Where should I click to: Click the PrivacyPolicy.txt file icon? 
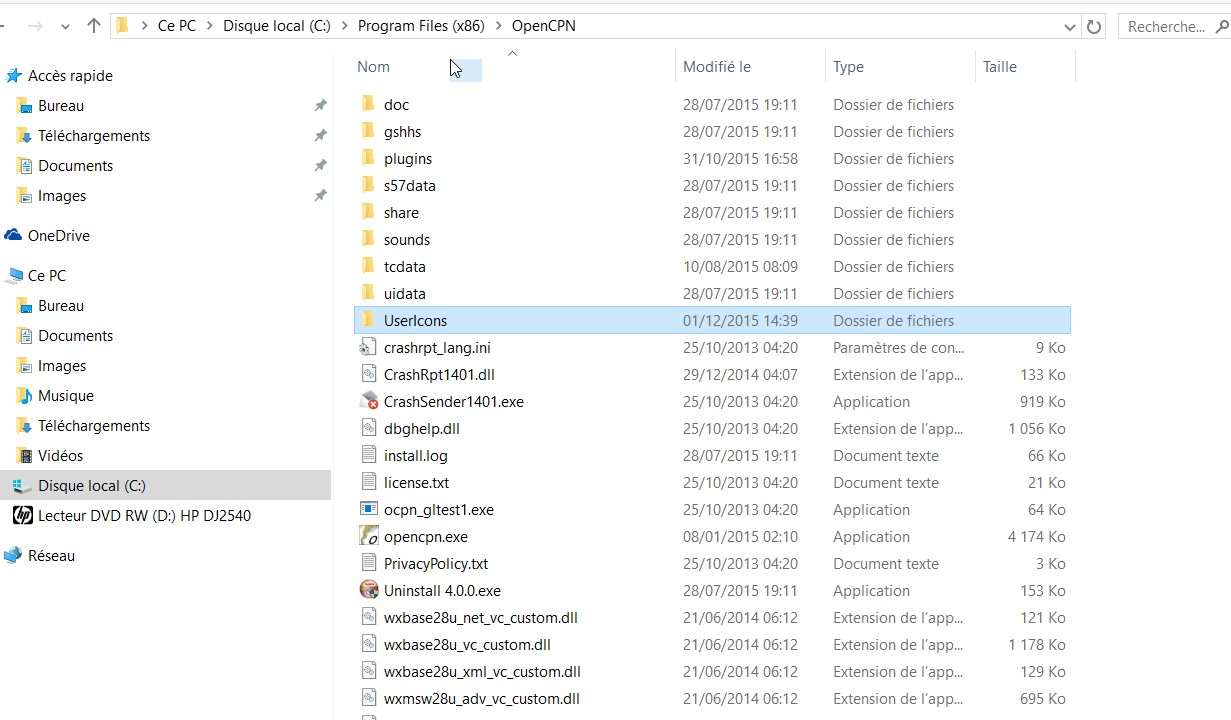368,563
